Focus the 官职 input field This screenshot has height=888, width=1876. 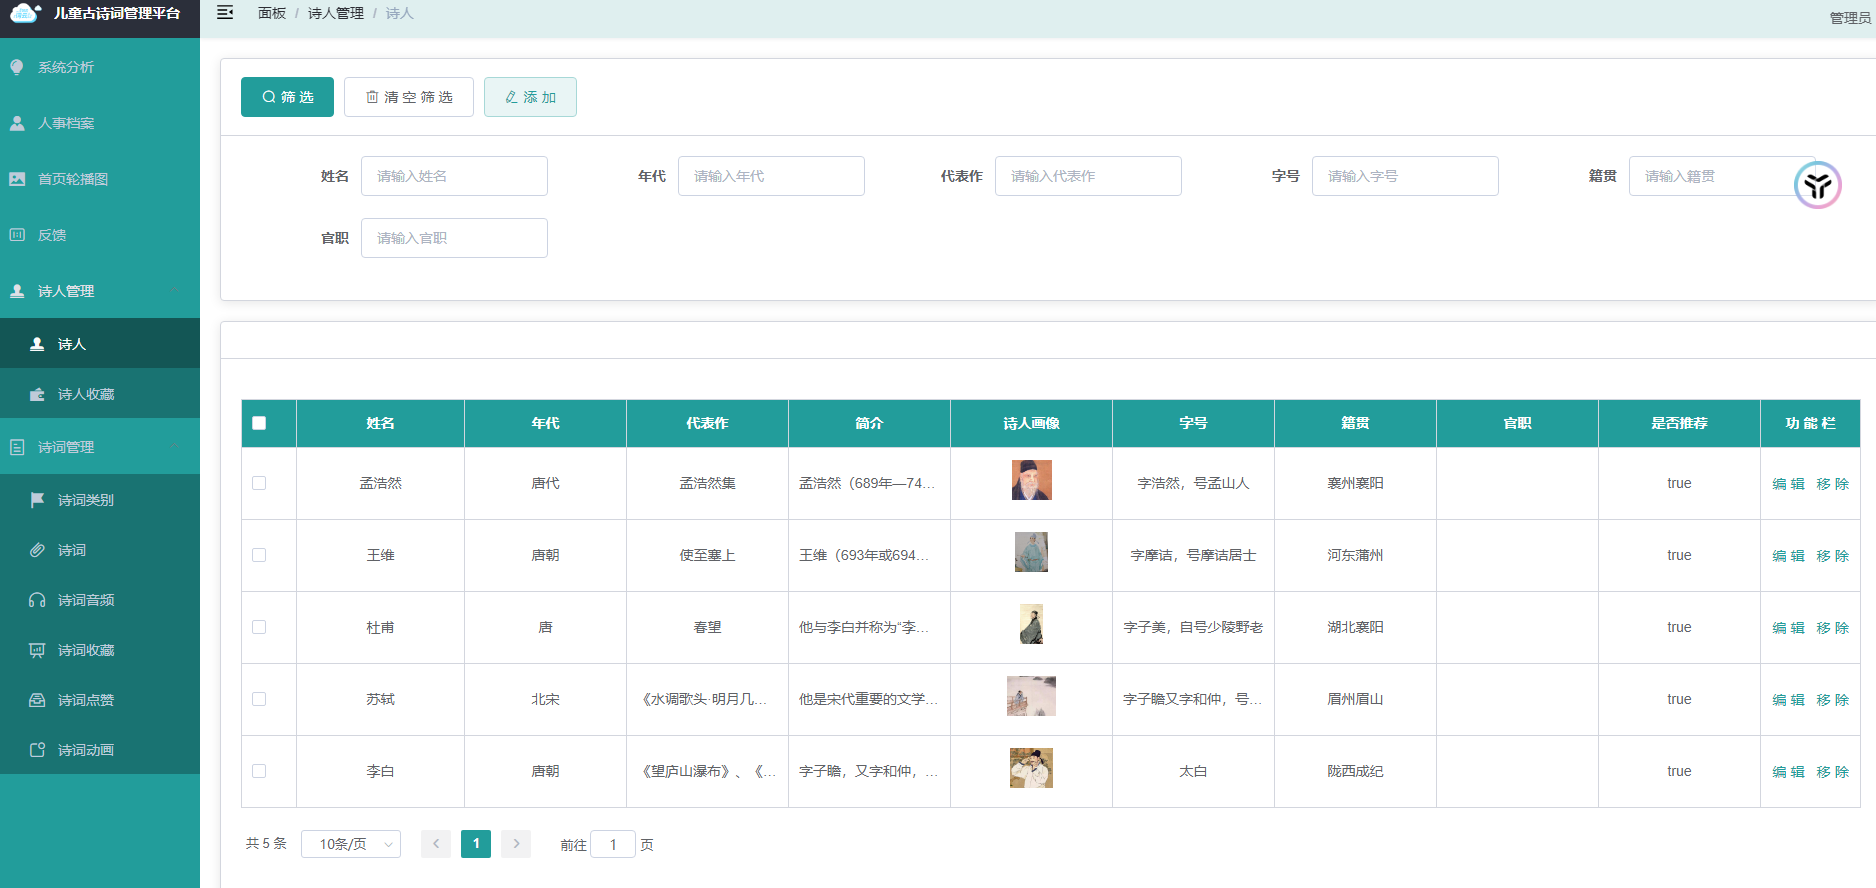454,238
